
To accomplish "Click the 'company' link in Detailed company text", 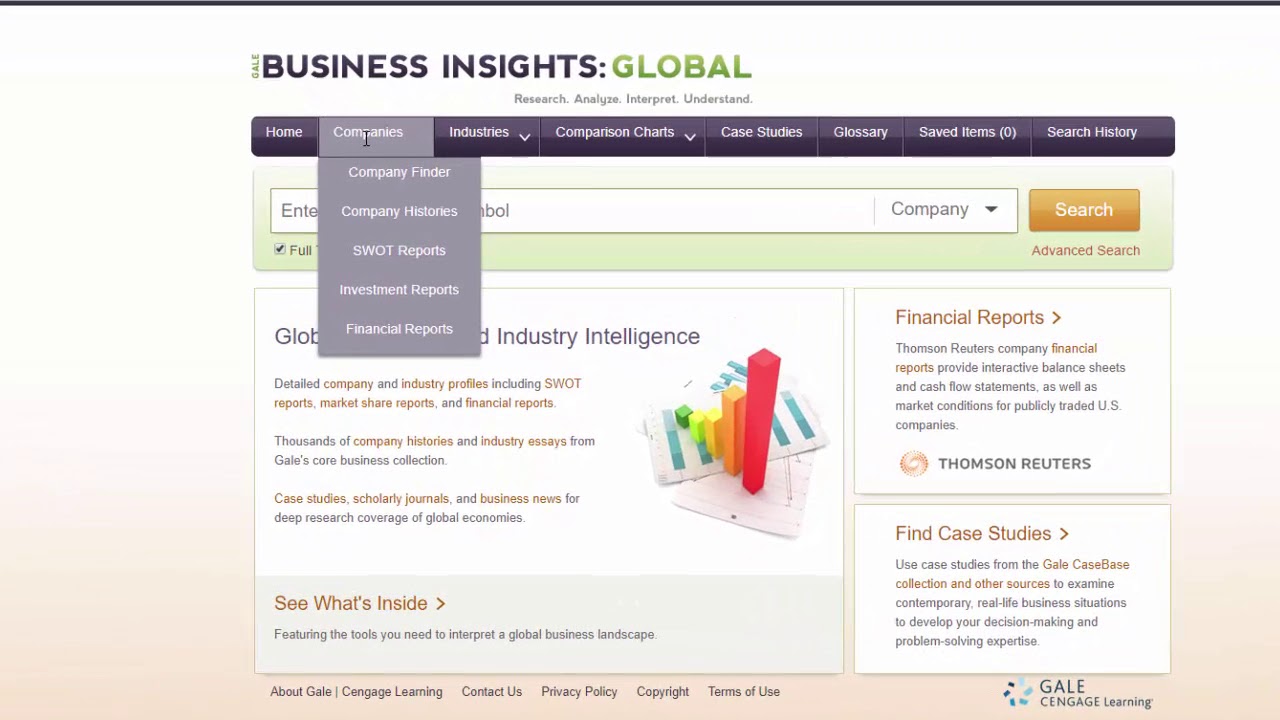I will (x=348, y=384).
